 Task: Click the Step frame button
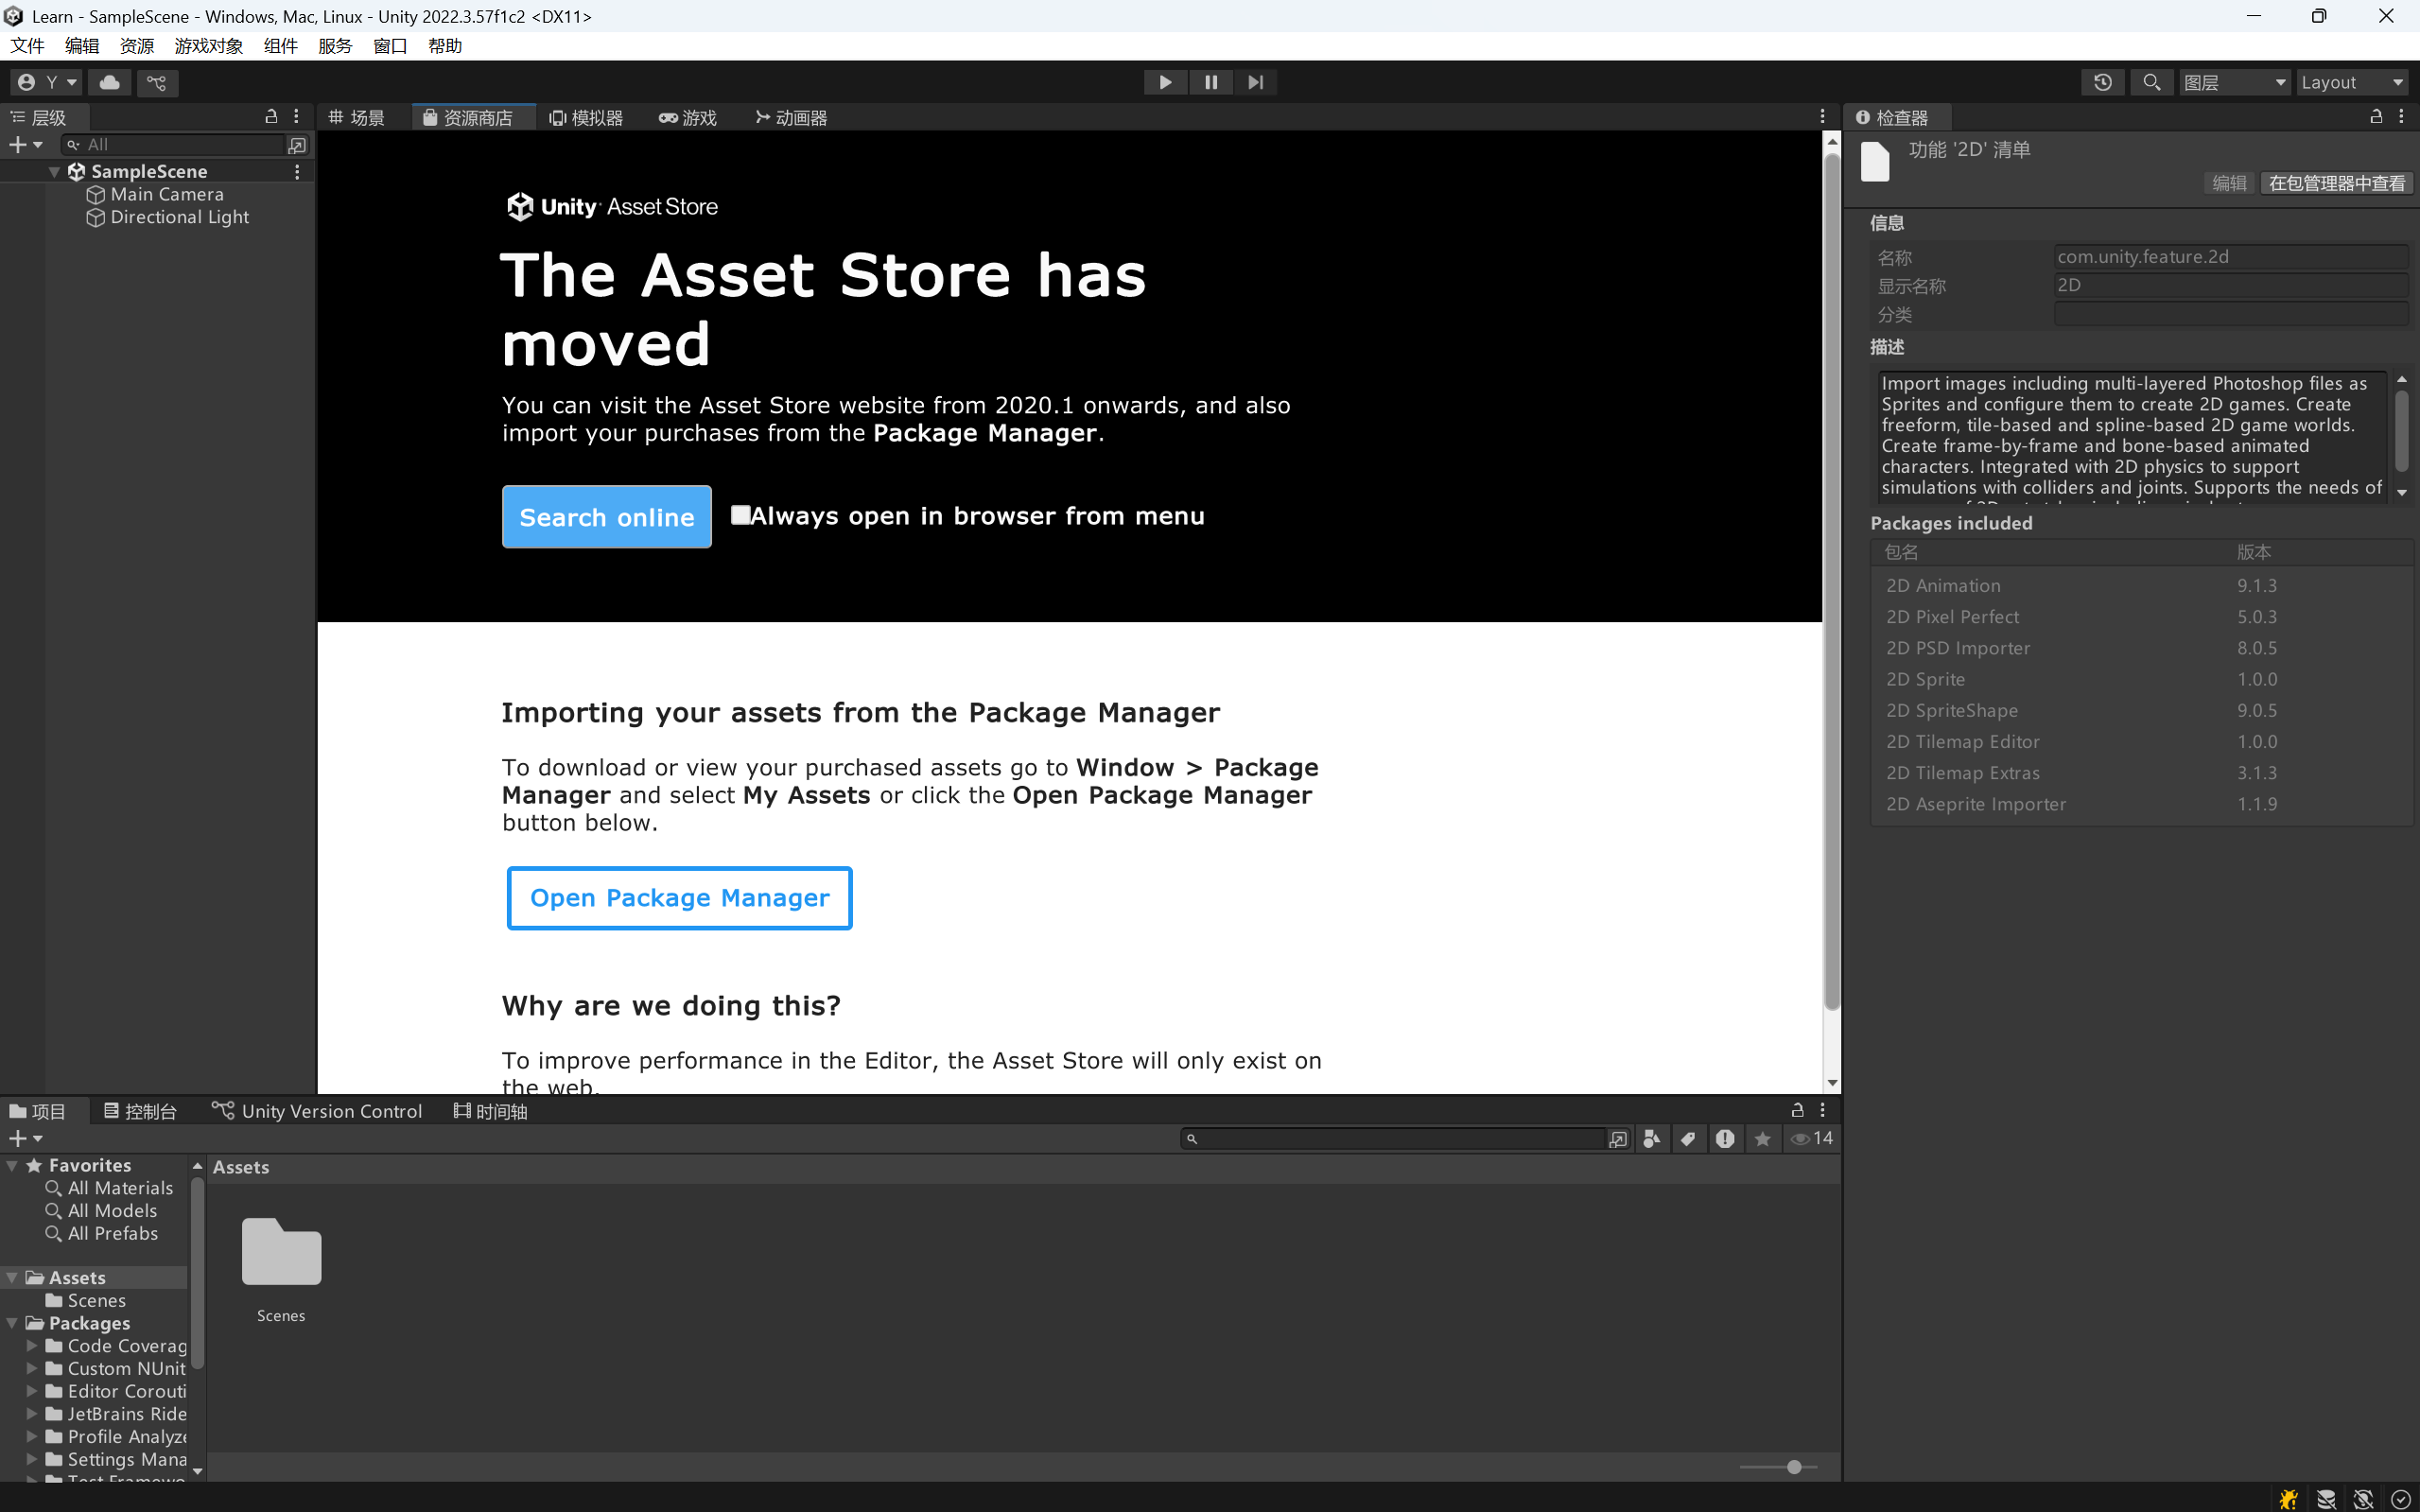1255,82
